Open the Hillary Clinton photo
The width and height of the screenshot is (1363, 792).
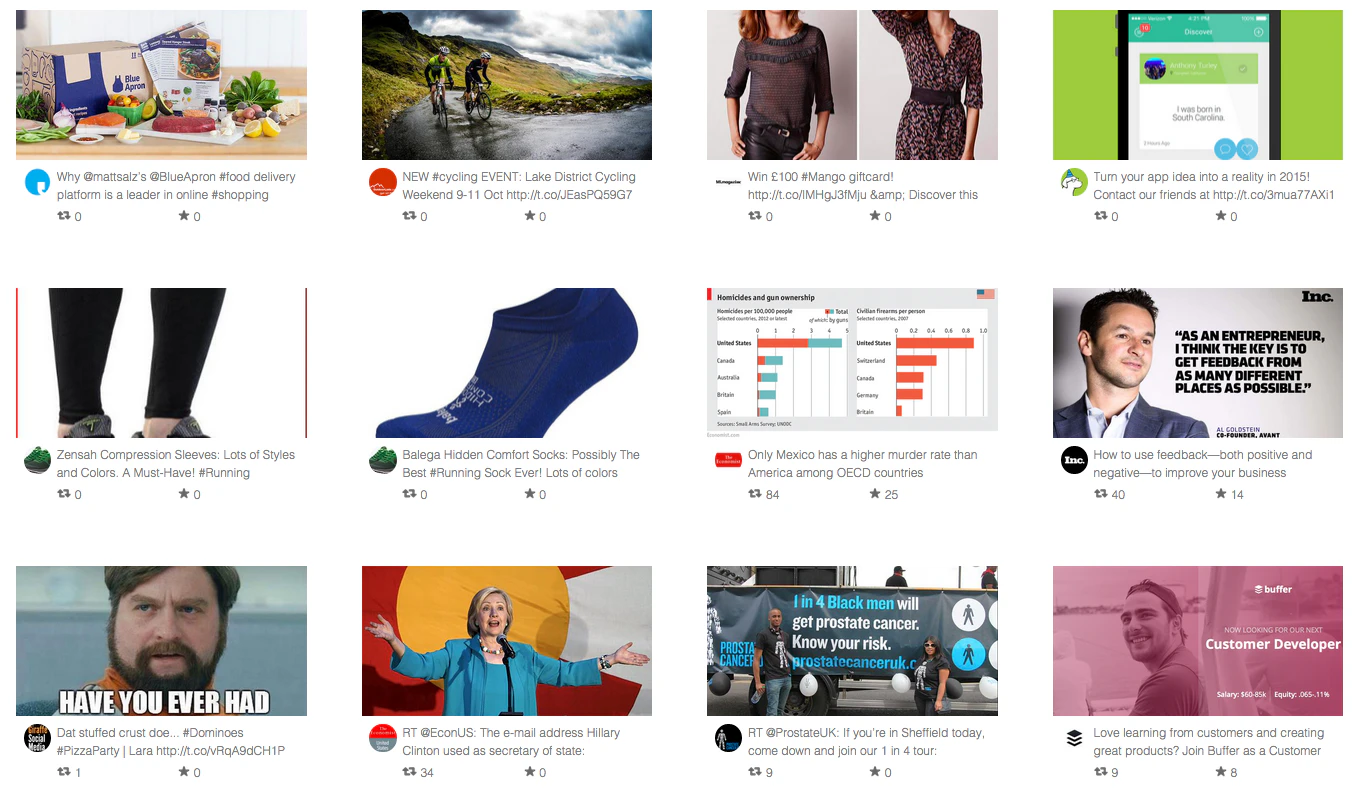coord(507,641)
